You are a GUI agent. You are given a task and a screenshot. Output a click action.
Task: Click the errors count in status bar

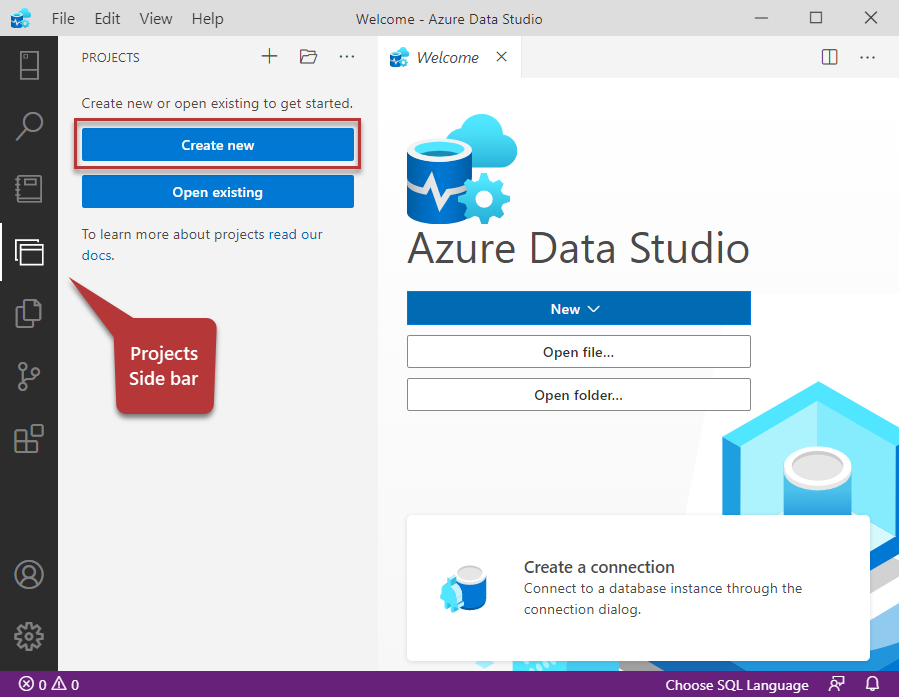(33, 684)
